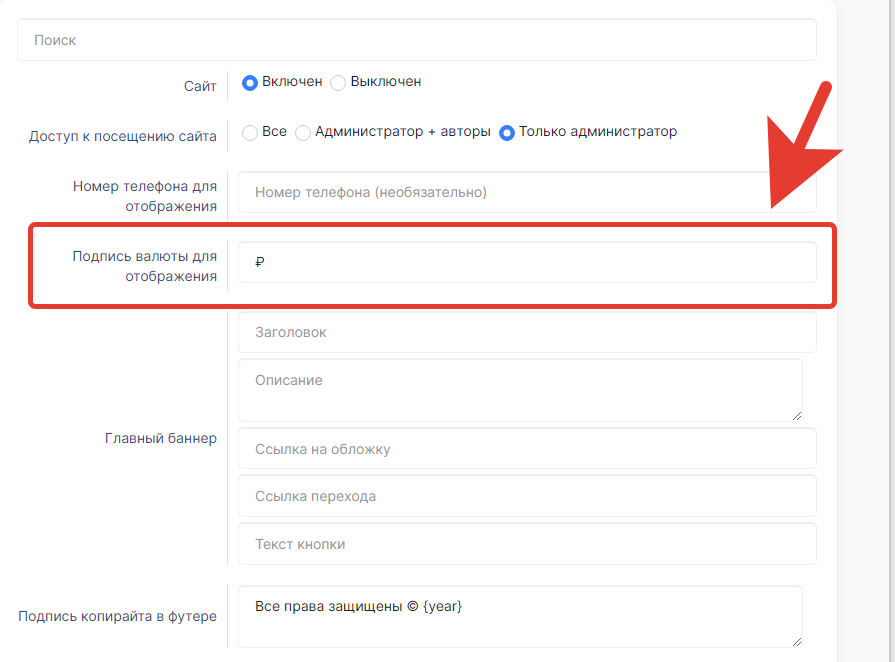
Task: Click the Поиск search field
Action: (x=417, y=40)
